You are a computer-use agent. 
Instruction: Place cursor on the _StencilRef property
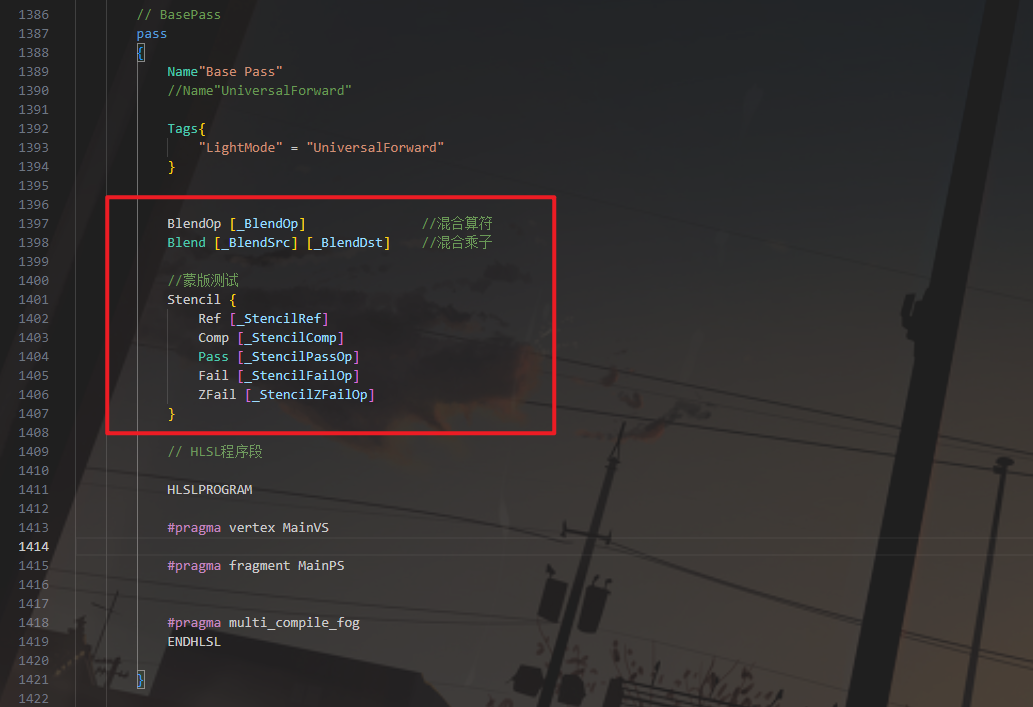point(279,319)
